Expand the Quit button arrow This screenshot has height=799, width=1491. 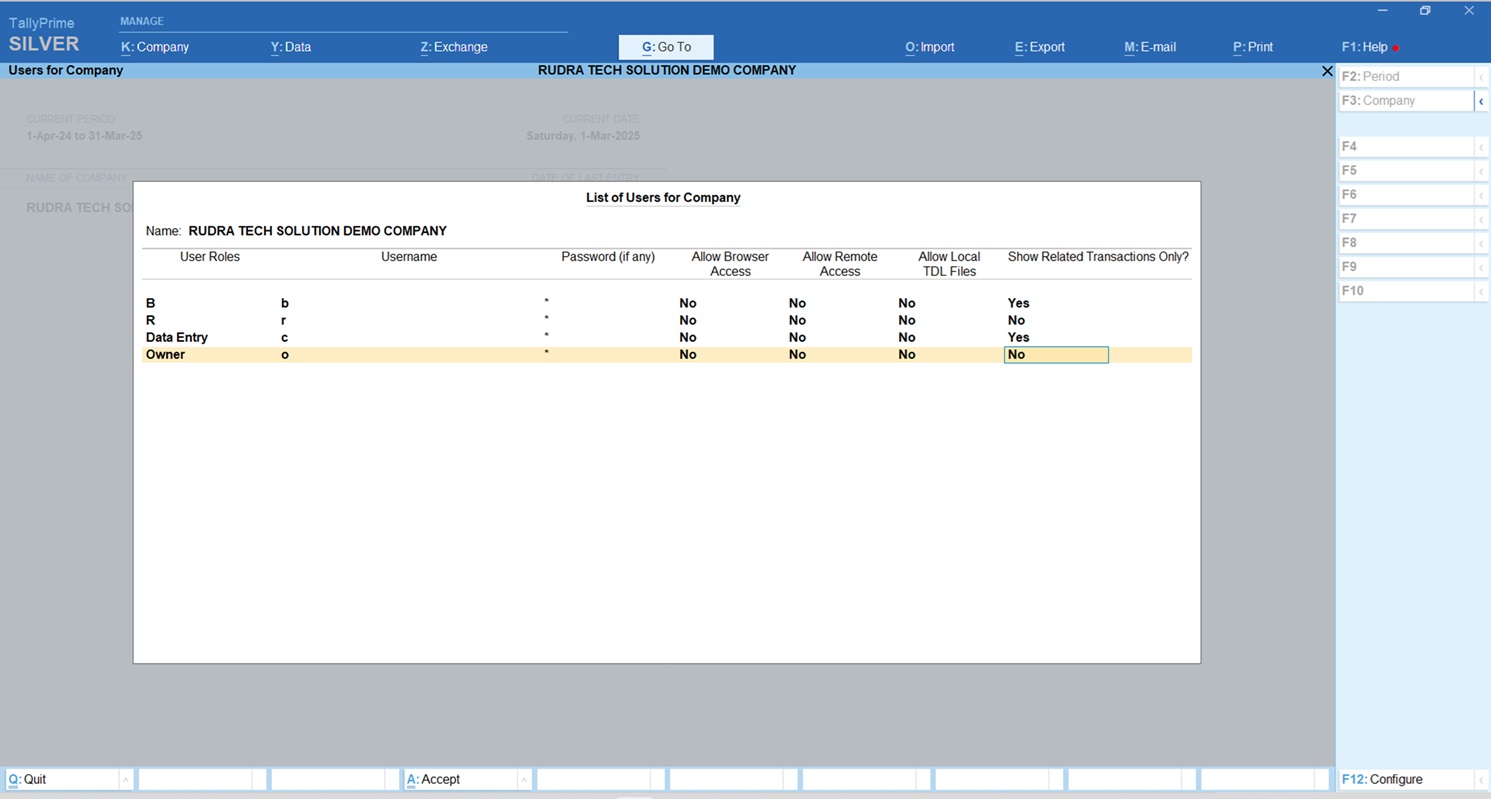tap(125, 780)
